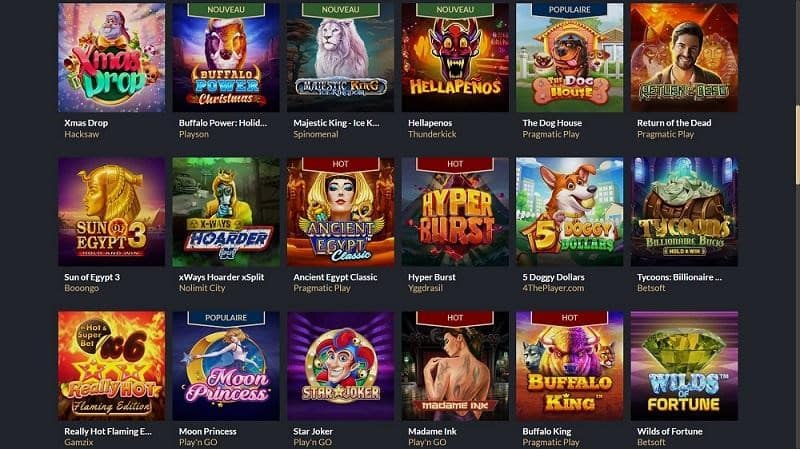The width and height of the screenshot is (800, 449).
Task: Open Return of the Dead game image
Action: 684,57
